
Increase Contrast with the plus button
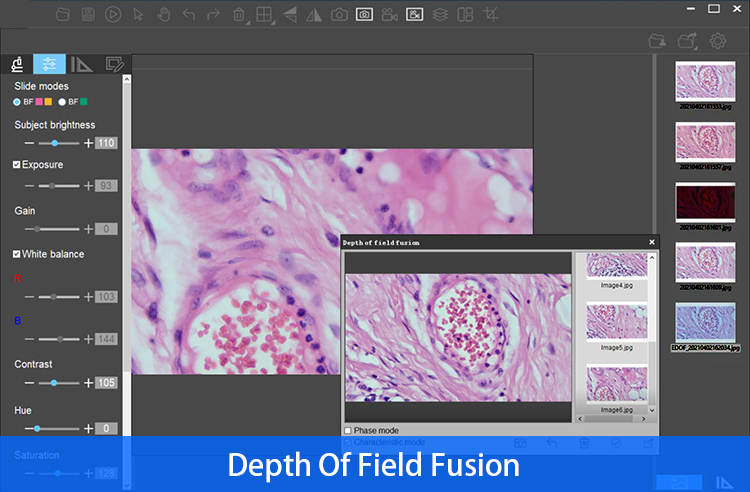click(88, 383)
